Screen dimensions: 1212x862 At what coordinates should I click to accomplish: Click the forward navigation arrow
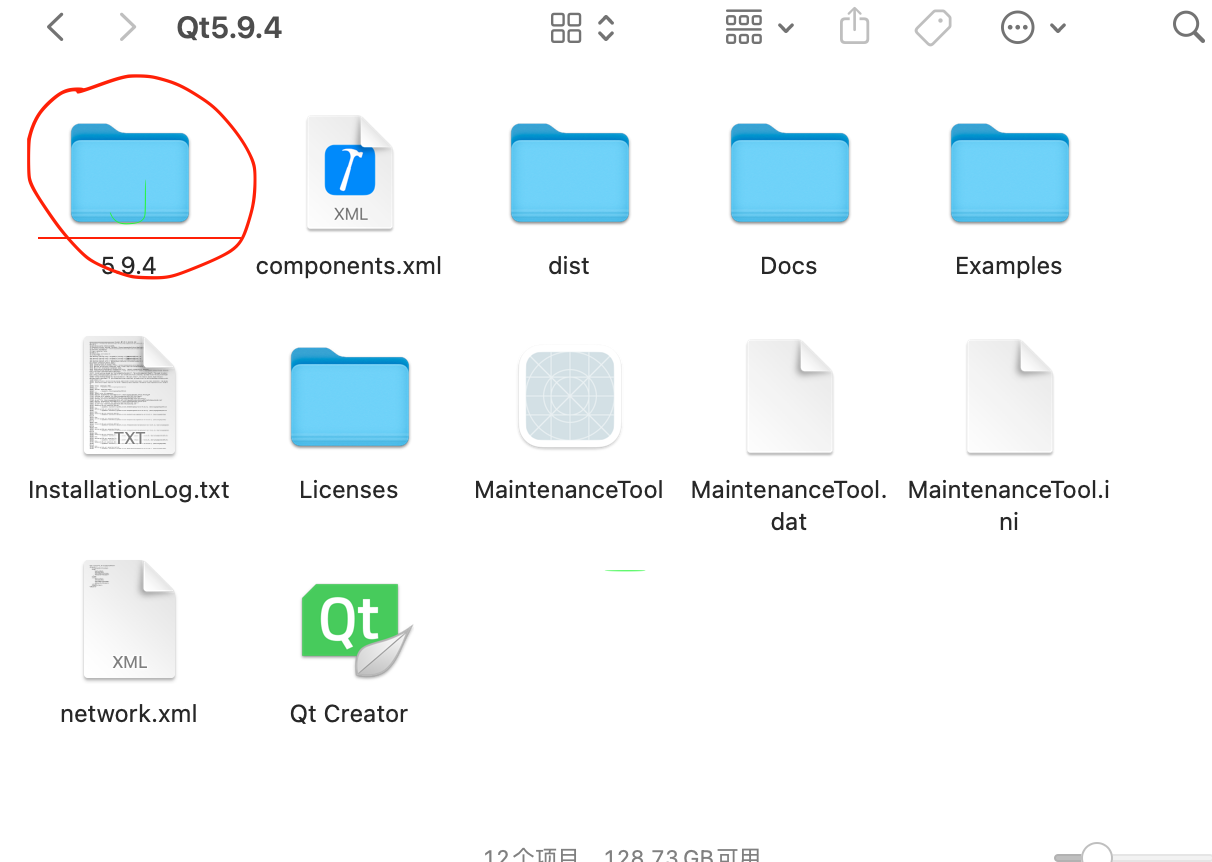pos(127,27)
